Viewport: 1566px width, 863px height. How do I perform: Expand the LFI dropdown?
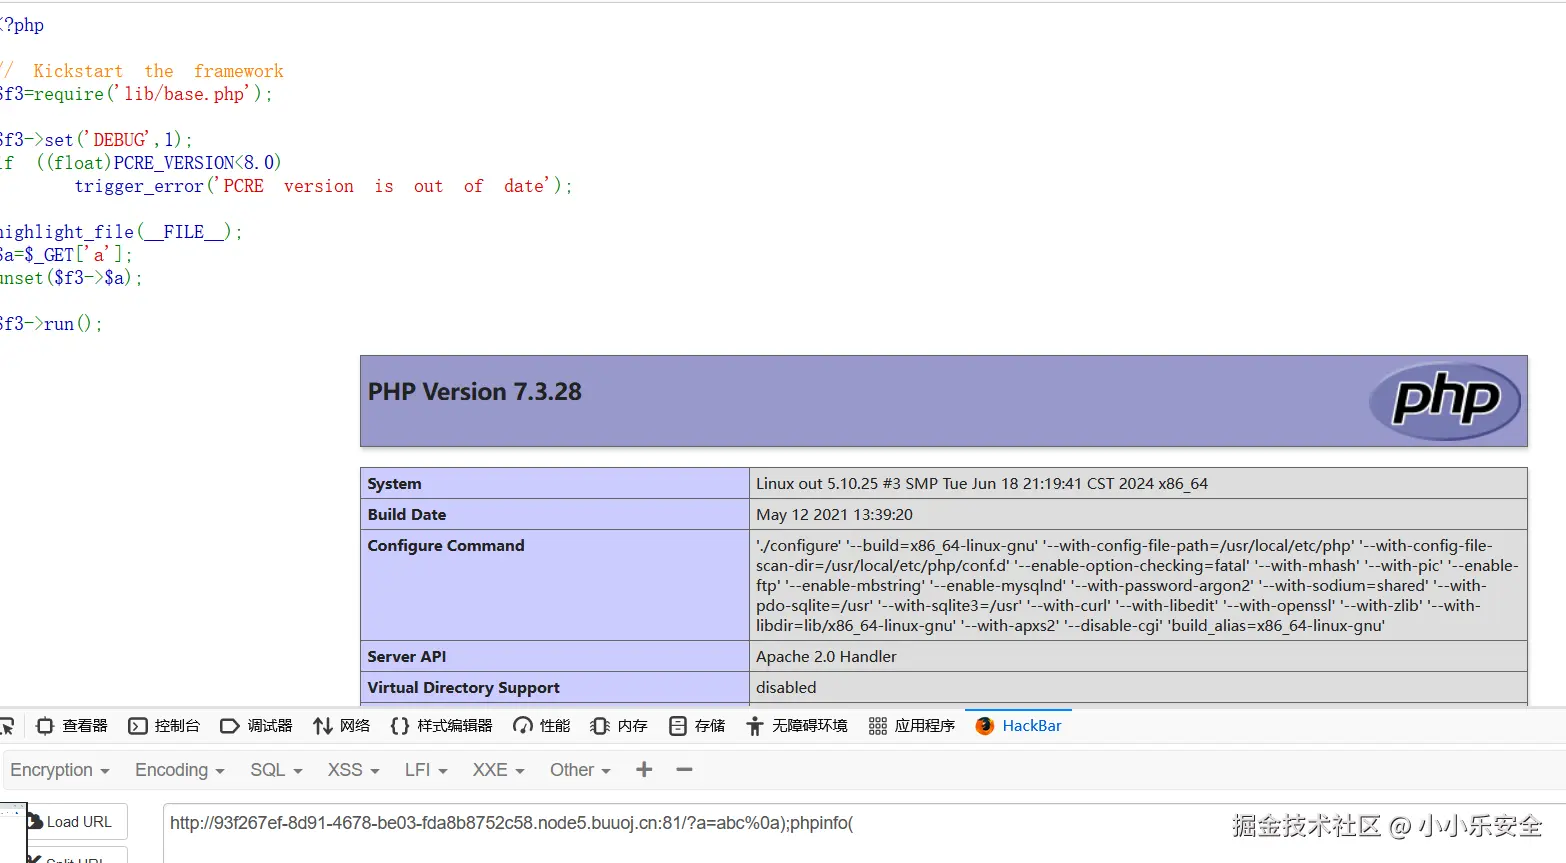pyautogui.click(x=426, y=770)
